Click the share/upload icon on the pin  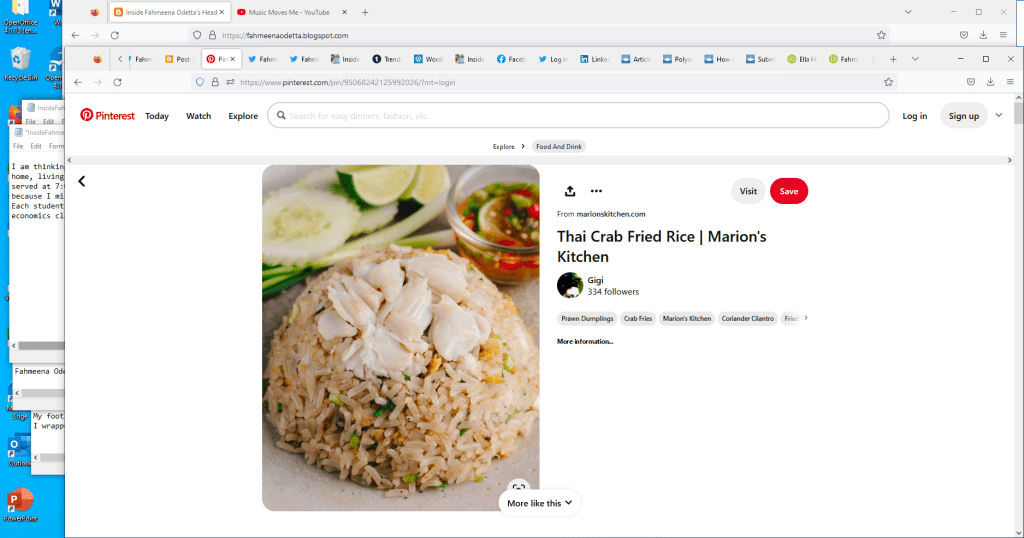[569, 191]
